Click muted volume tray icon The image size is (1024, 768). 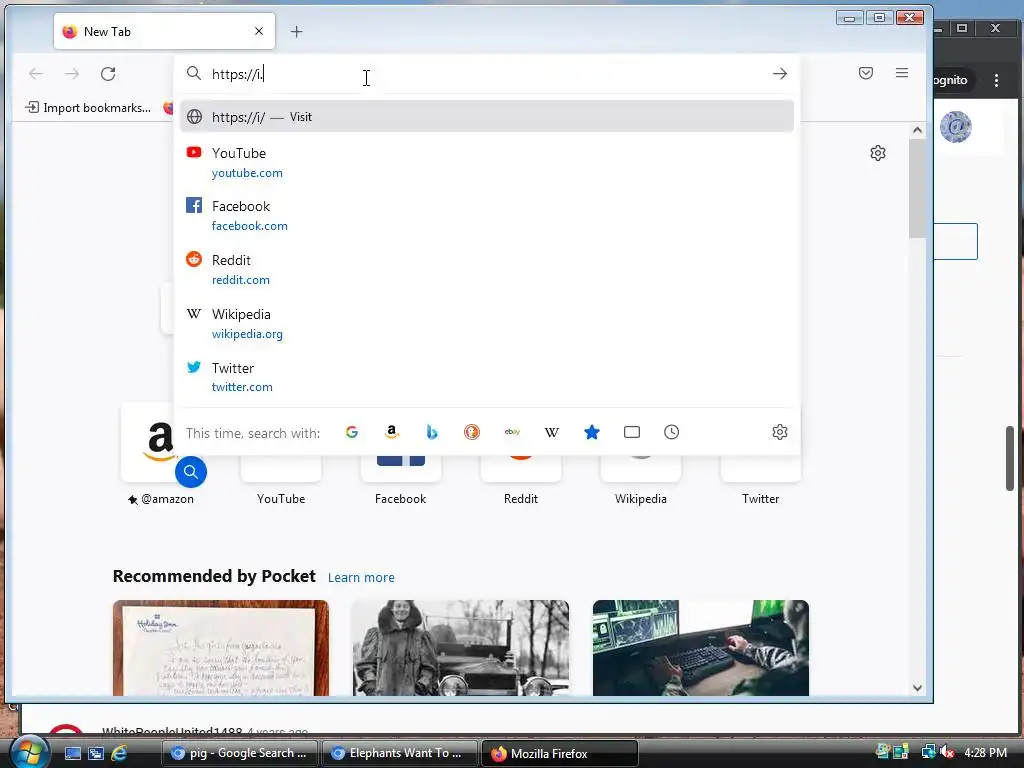tap(947, 753)
